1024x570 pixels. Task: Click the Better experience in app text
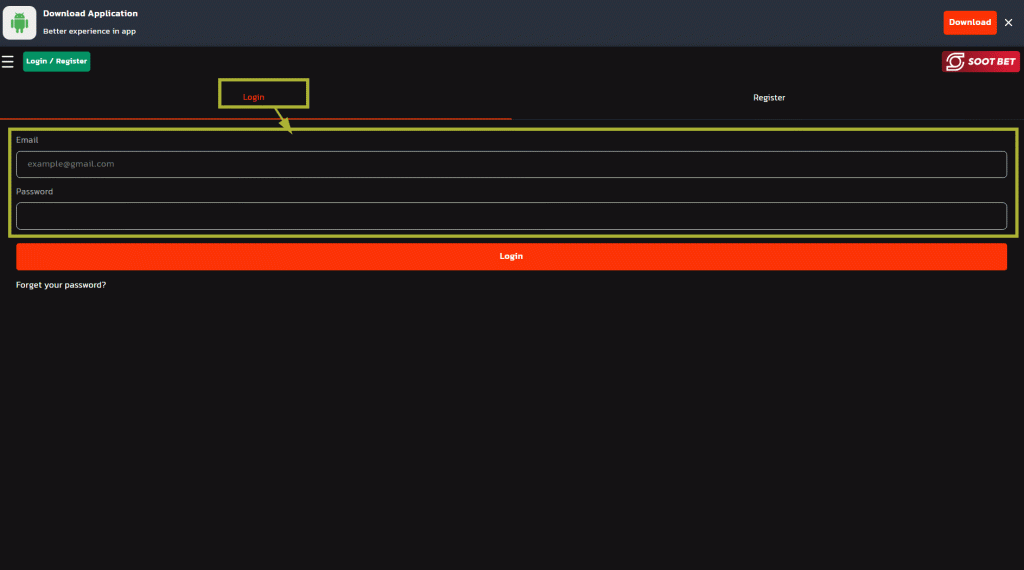click(89, 31)
